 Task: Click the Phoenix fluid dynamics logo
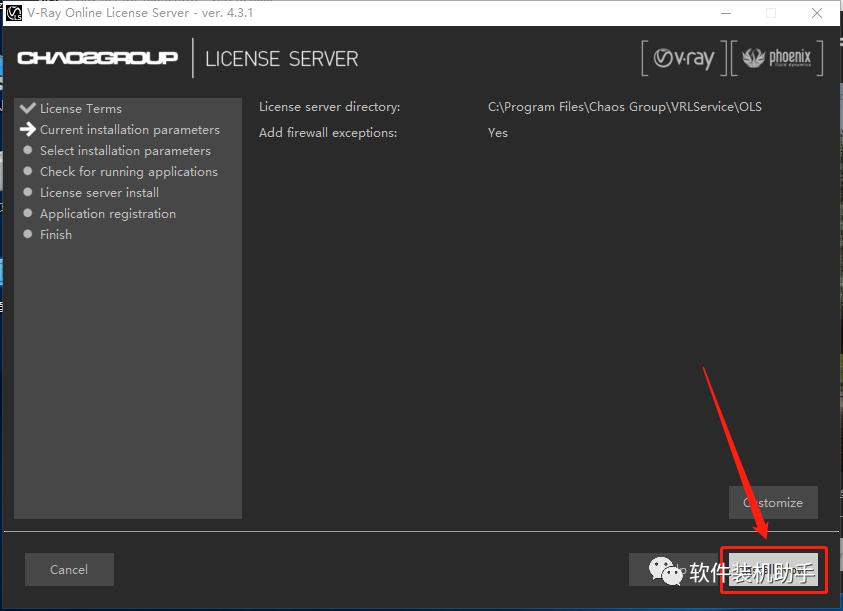point(777,58)
